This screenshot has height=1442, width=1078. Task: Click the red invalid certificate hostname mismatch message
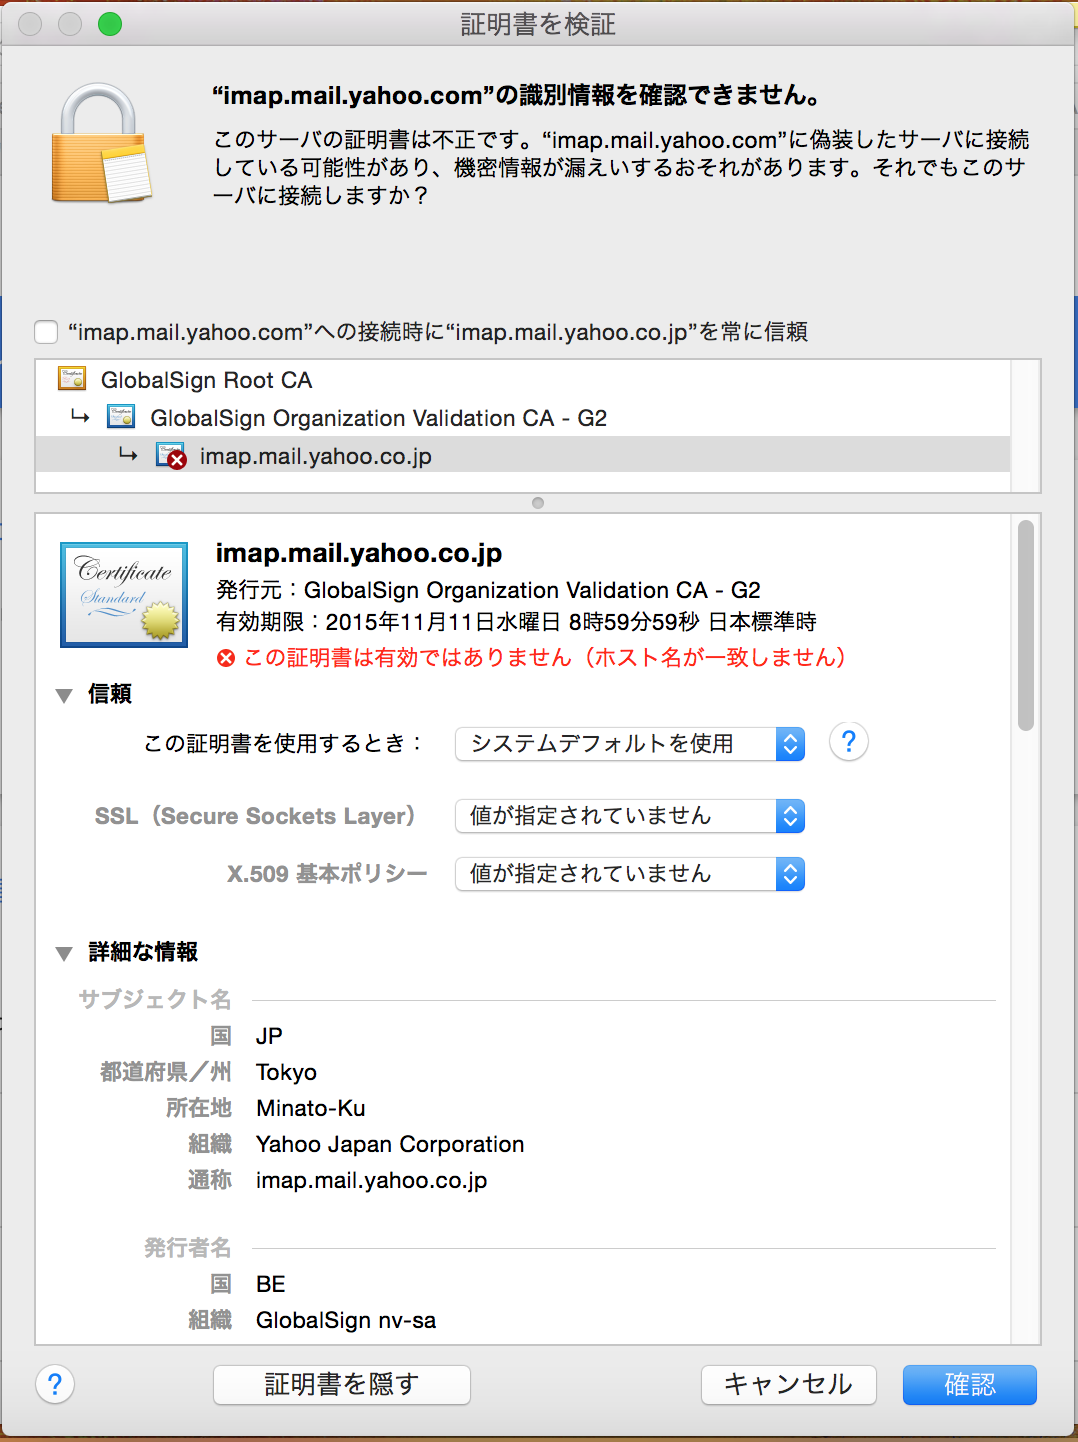pyautogui.click(x=545, y=657)
